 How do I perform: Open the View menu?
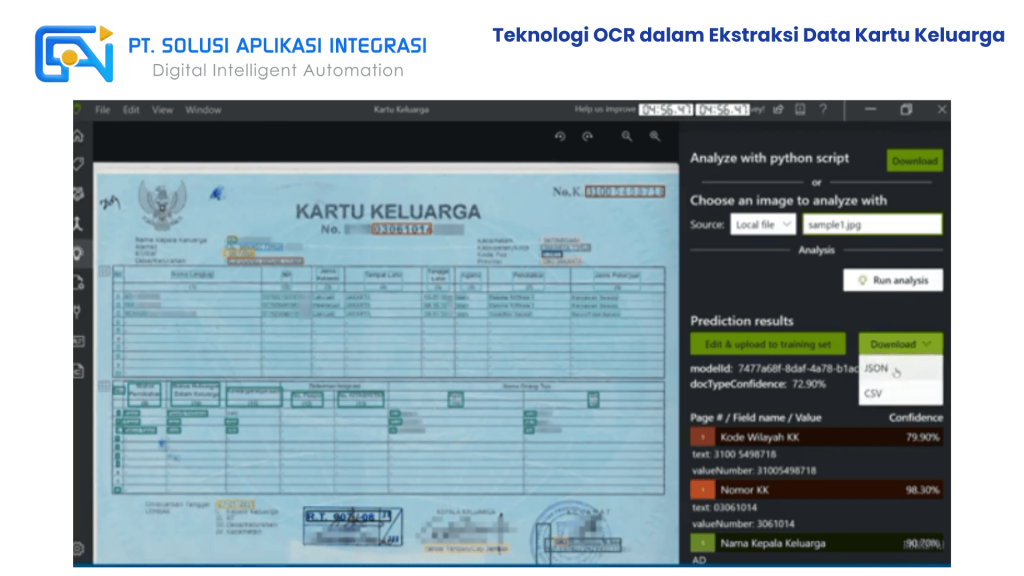[x=162, y=110]
